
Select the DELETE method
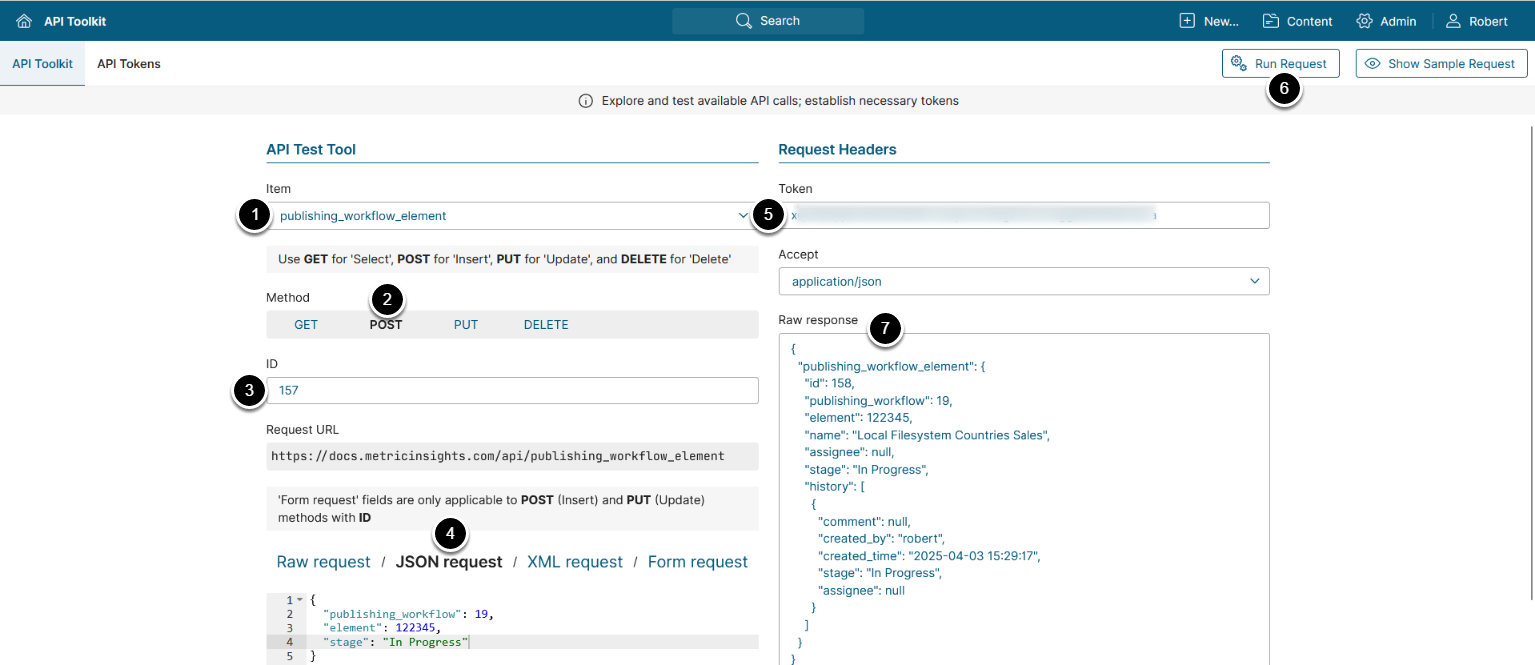click(546, 325)
